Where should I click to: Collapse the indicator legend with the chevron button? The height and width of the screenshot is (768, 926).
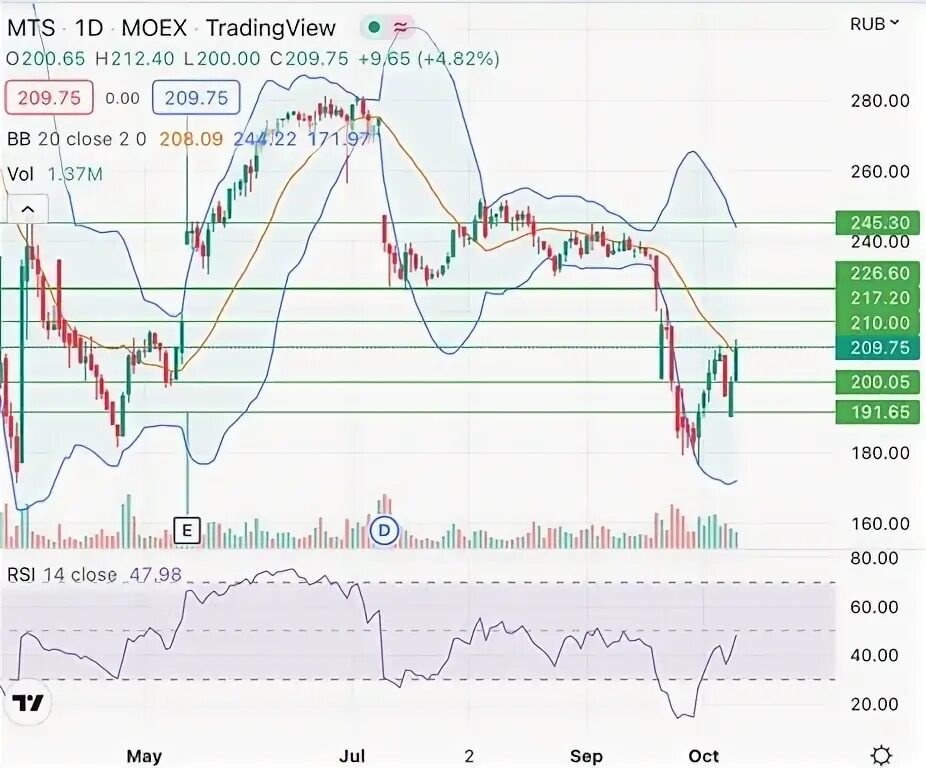[x=28, y=209]
